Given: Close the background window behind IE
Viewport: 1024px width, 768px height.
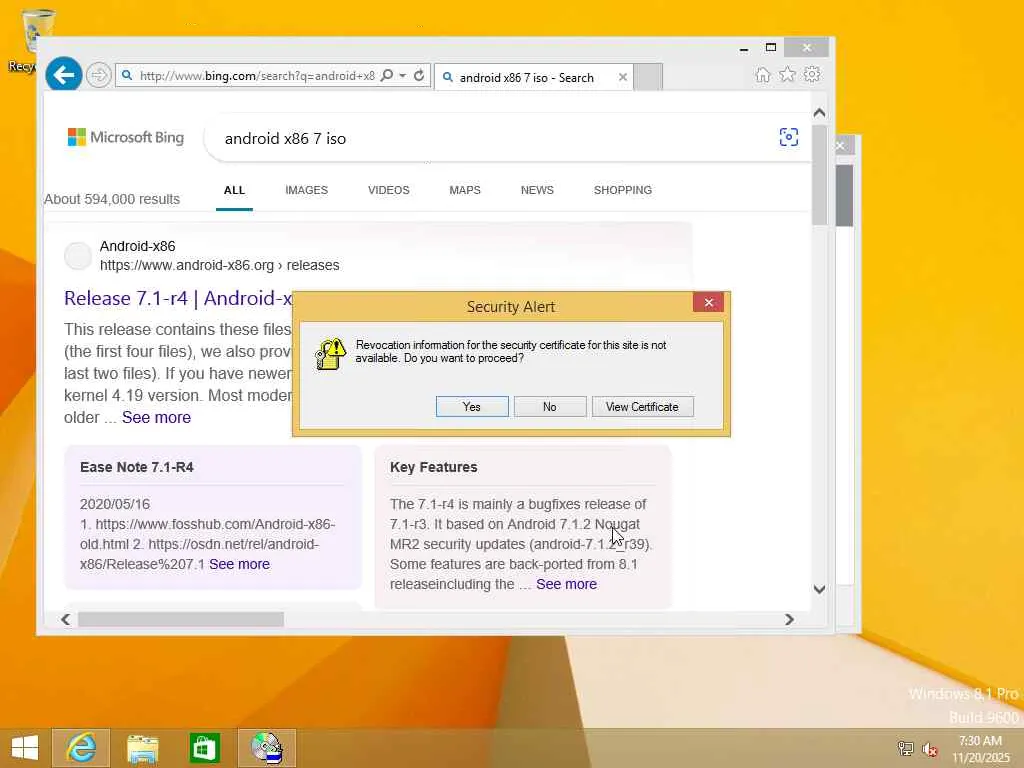Looking at the screenshot, I should pyautogui.click(x=841, y=146).
